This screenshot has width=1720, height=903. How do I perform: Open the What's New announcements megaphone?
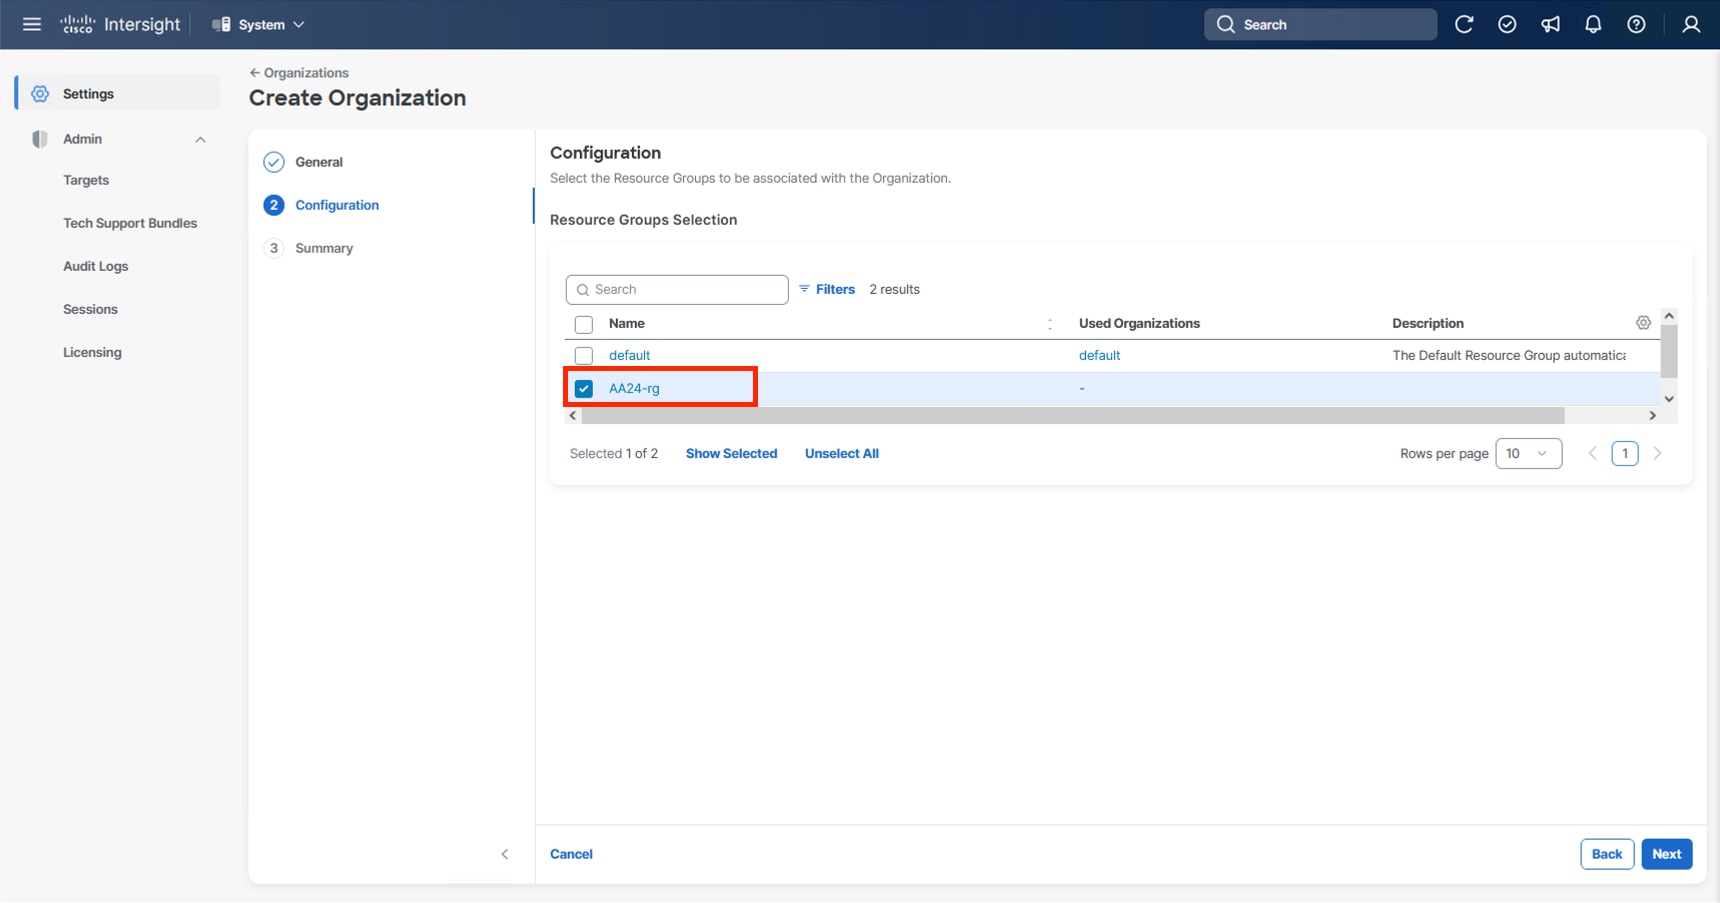(1550, 24)
